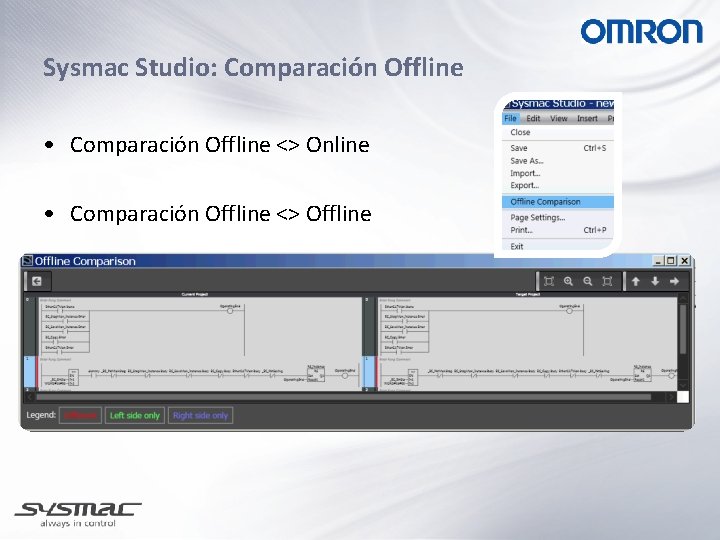The image size is (720, 540).
Task: Select Import... in the File menu
Action: [558, 173]
